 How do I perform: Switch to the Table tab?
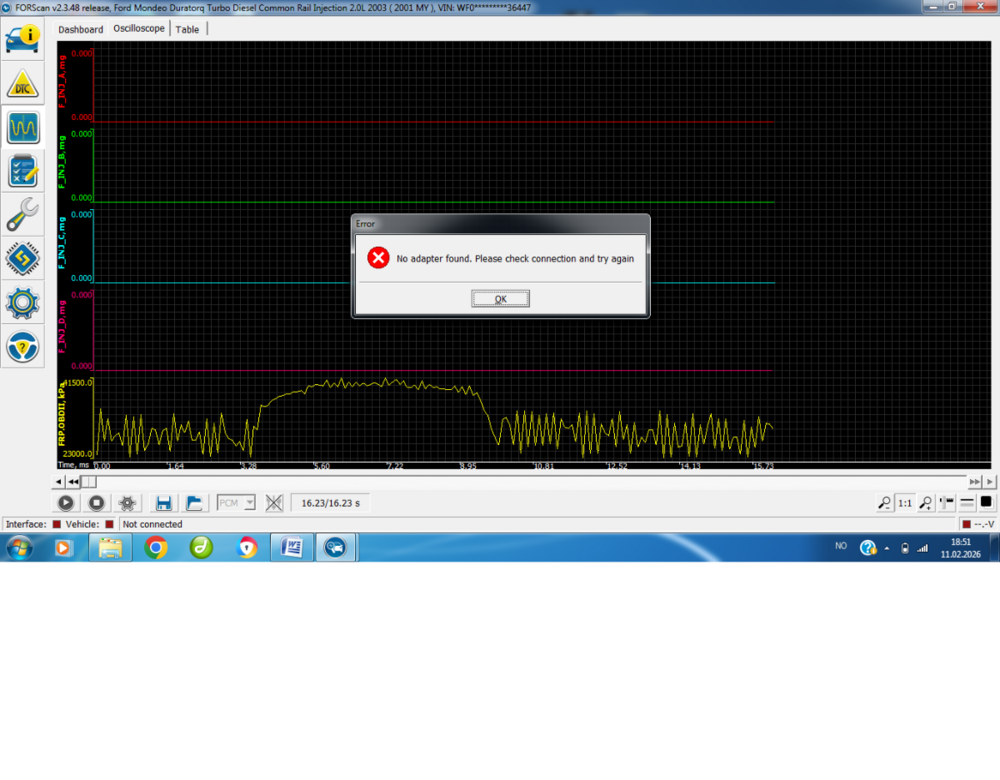pyautogui.click(x=187, y=29)
